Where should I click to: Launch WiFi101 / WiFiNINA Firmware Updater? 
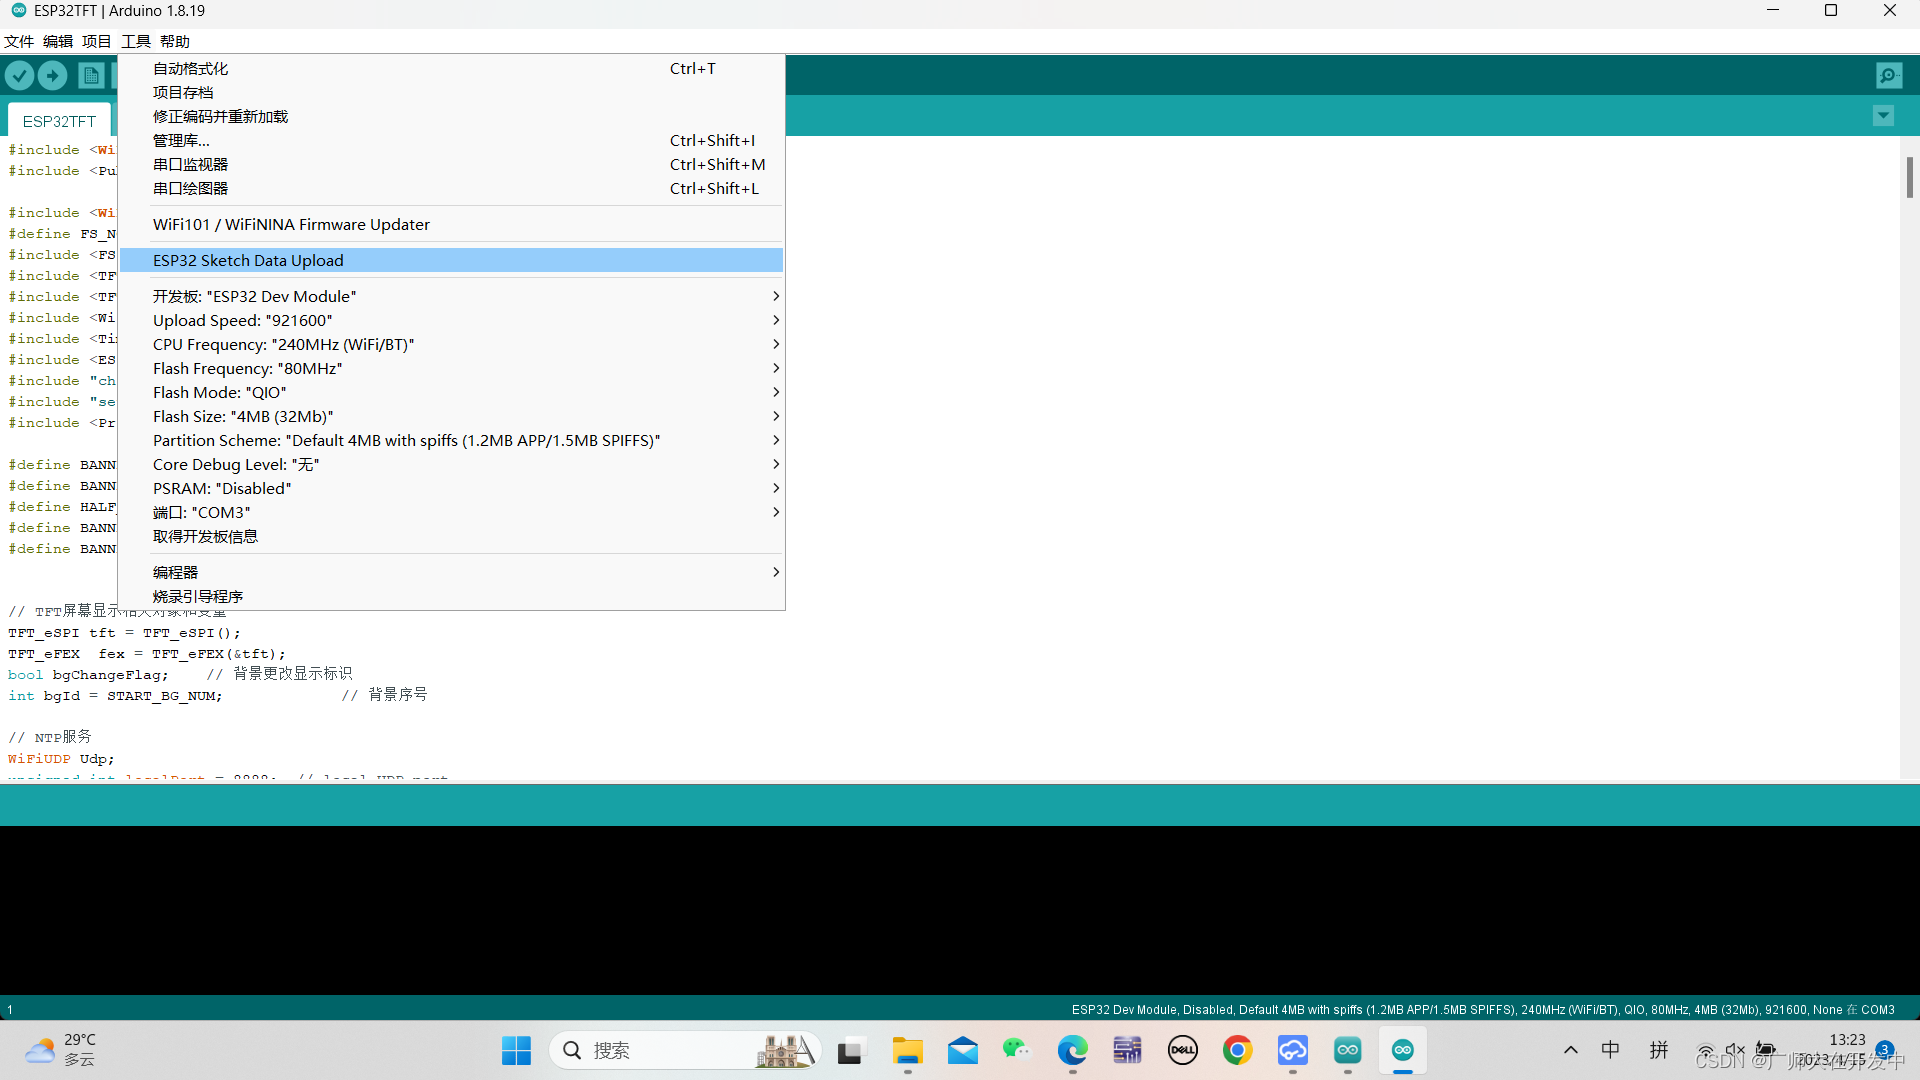[451, 224]
